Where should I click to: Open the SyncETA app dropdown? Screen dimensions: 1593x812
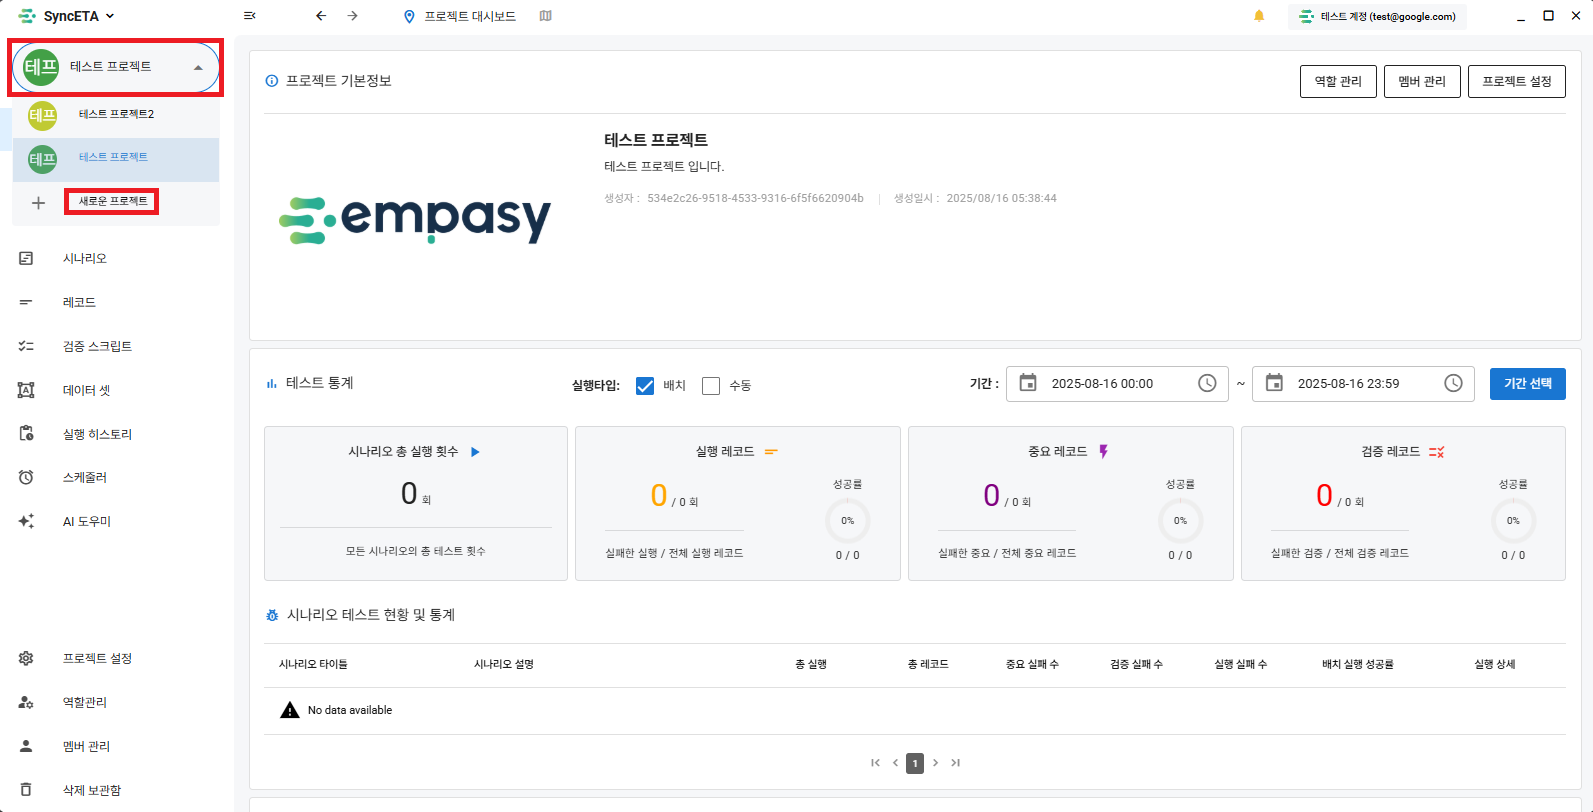pyautogui.click(x=67, y=16)
